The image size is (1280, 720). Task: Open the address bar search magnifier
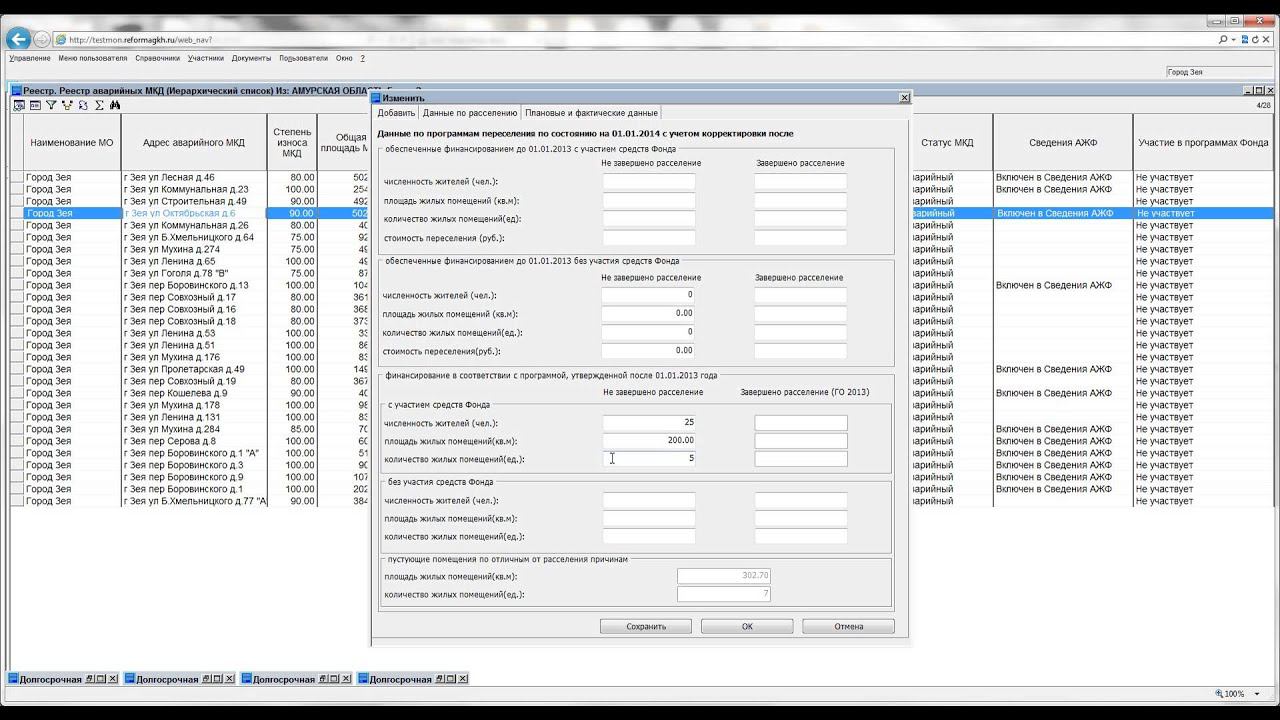point(1223,40)
